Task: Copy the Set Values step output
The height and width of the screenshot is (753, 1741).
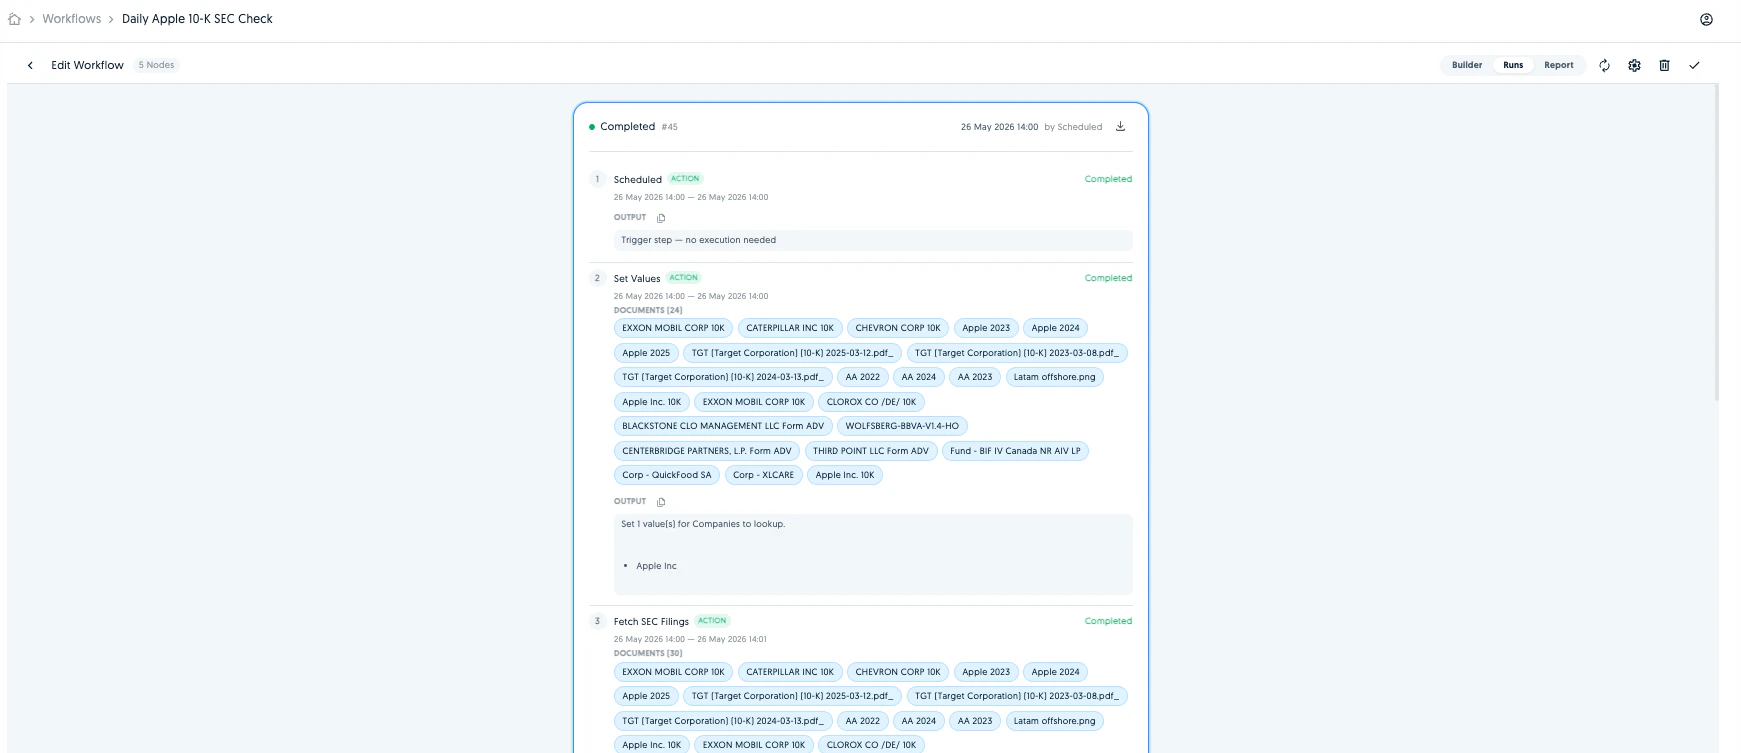Action: 661,502
